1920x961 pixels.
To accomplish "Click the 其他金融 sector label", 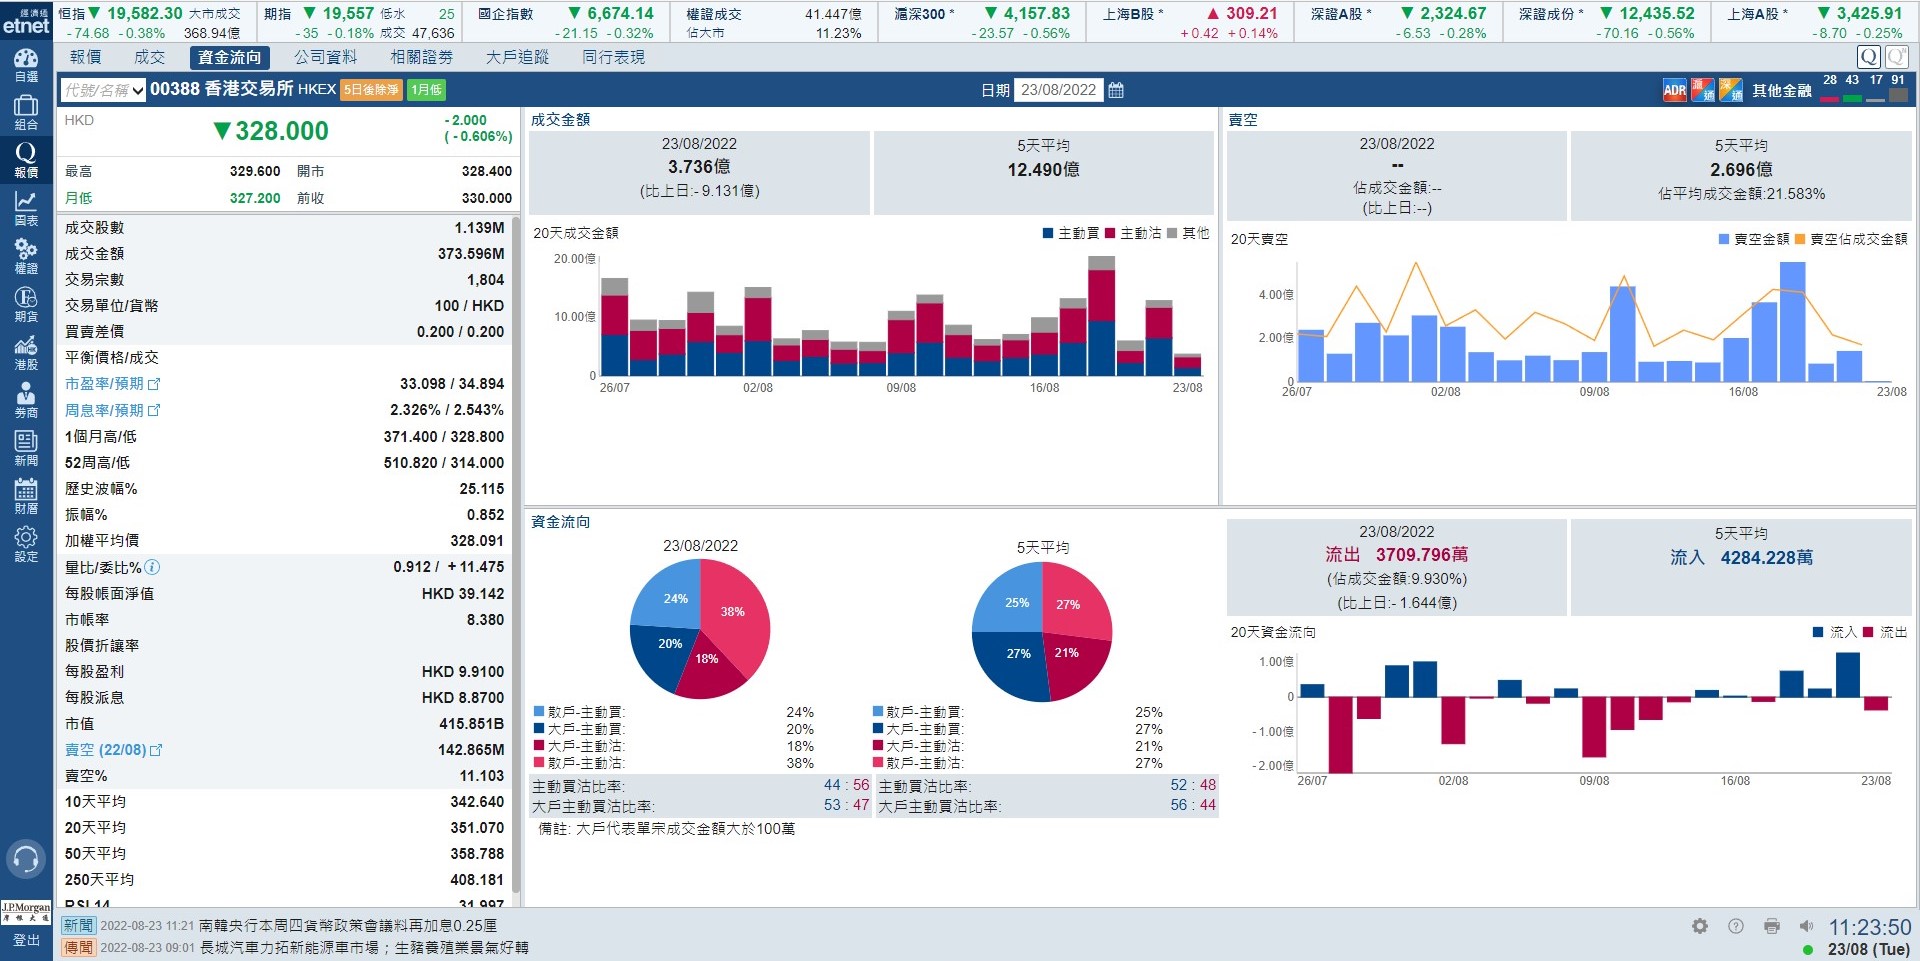I will tap(1781, 91).
